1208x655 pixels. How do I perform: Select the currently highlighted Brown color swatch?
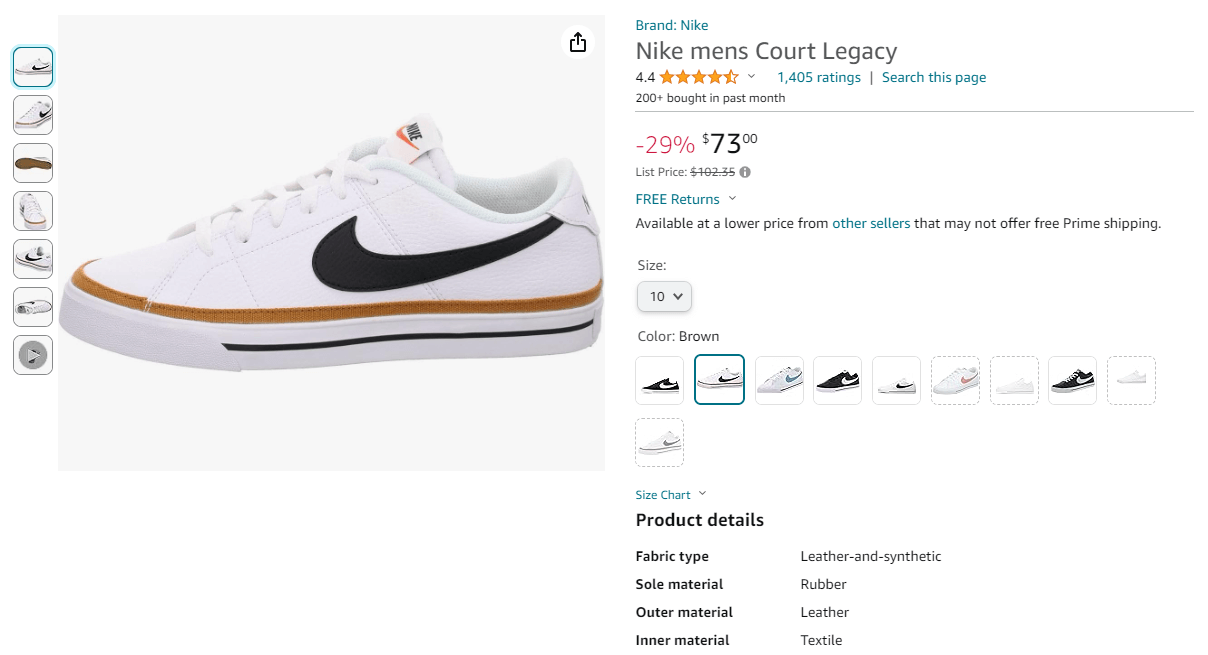coord(720,380)
